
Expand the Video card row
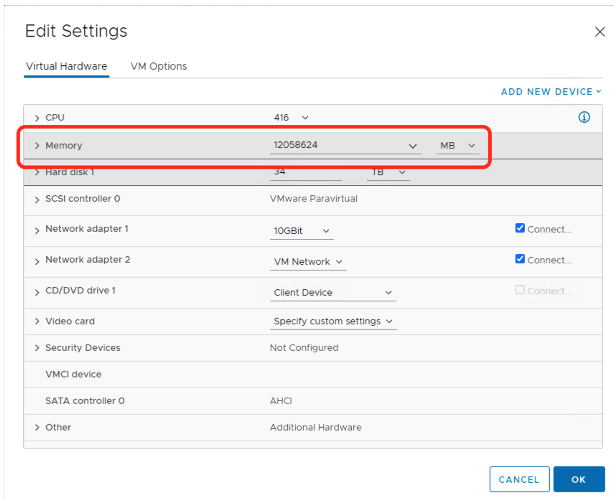[37, 322]
